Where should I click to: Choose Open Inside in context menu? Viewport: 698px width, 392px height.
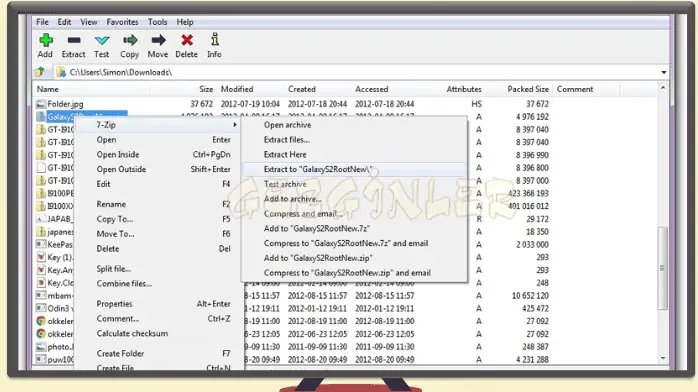click(118, 154)
